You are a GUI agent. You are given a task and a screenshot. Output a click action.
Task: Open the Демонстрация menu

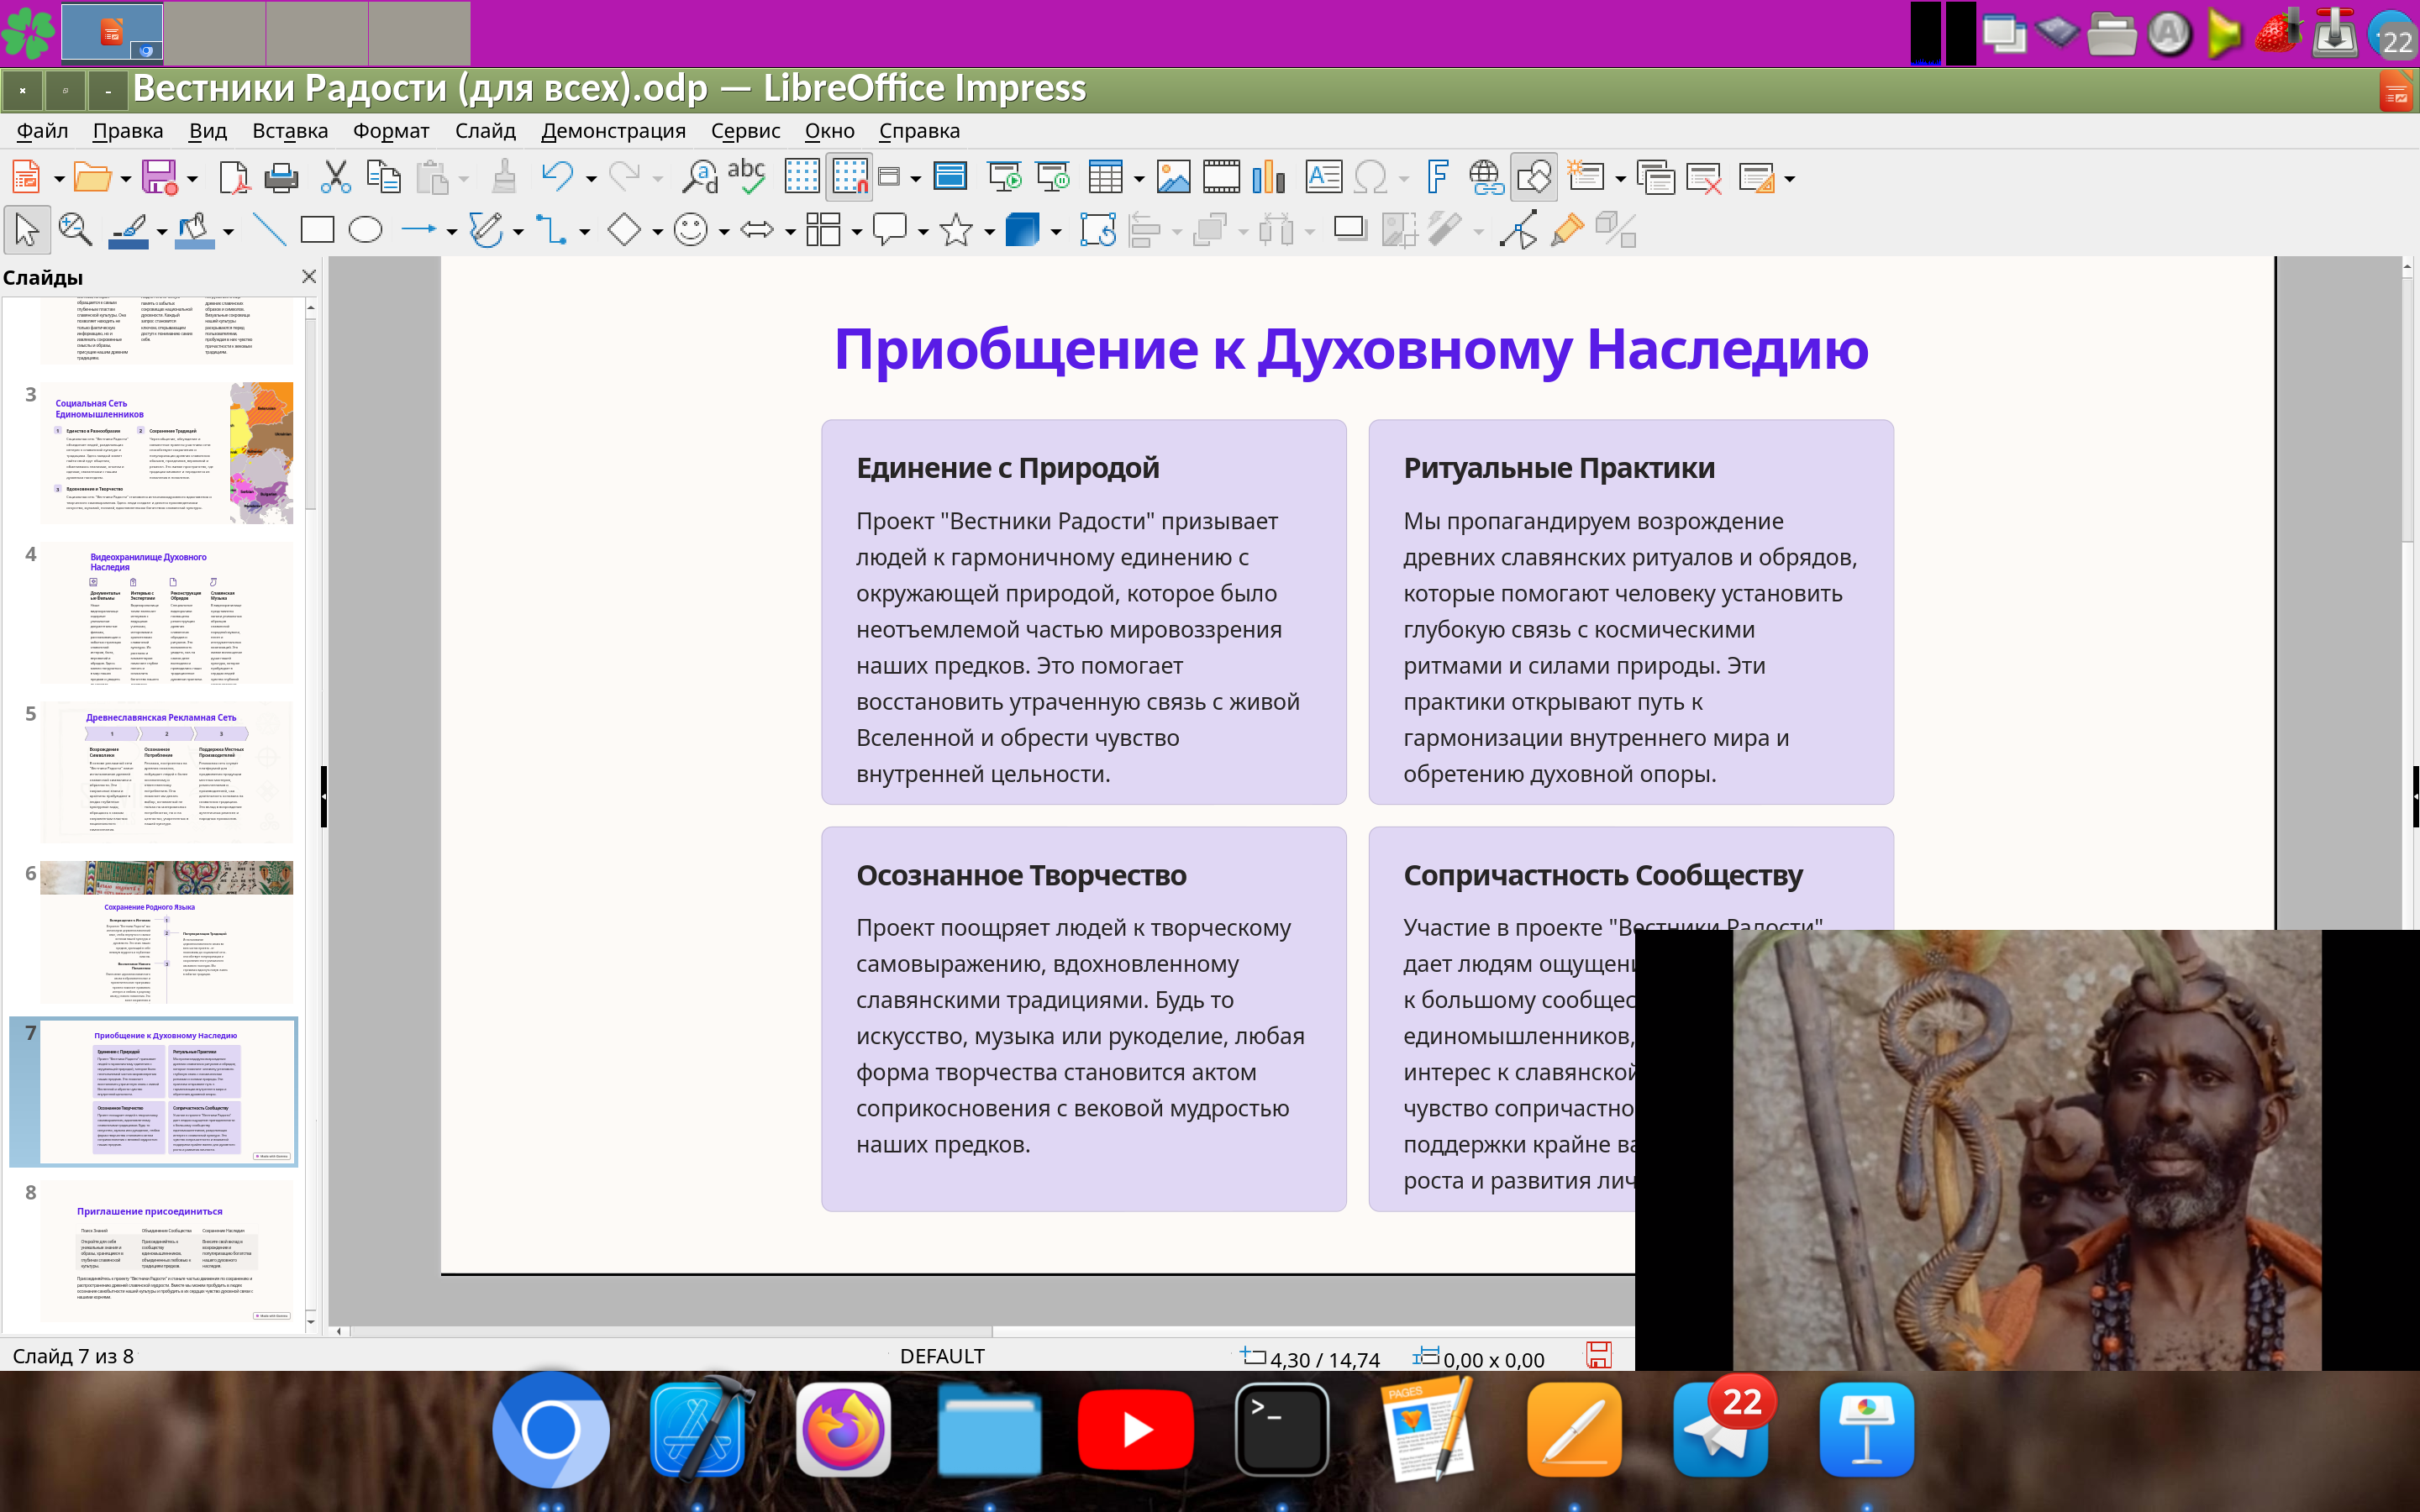[x=613, y=131]
